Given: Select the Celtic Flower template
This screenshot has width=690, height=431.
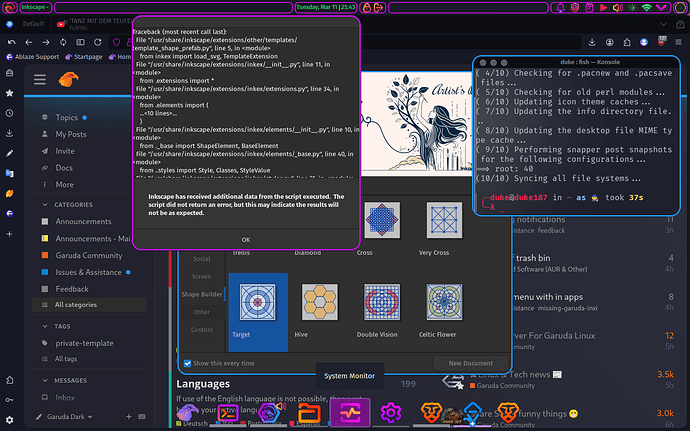Looking at the screenshot, I should click(x=444, y=302).
